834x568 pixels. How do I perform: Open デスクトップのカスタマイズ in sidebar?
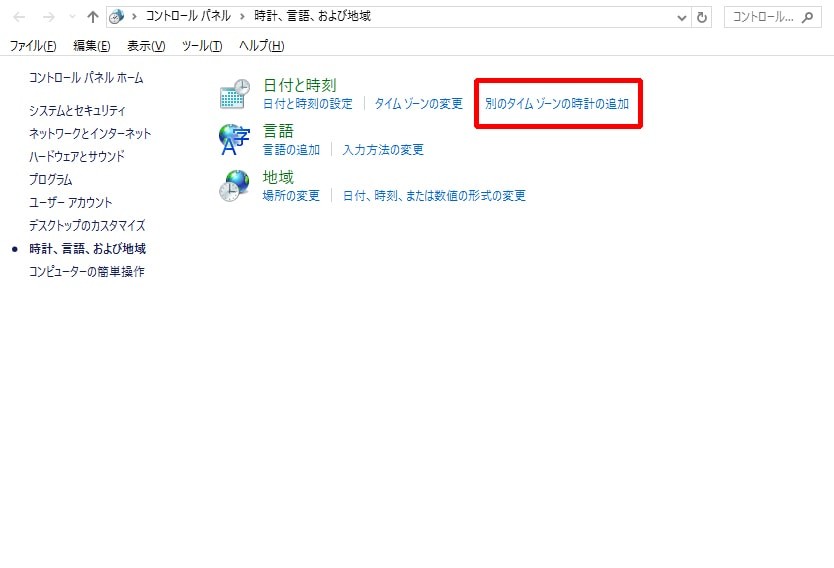coord(87,225)
